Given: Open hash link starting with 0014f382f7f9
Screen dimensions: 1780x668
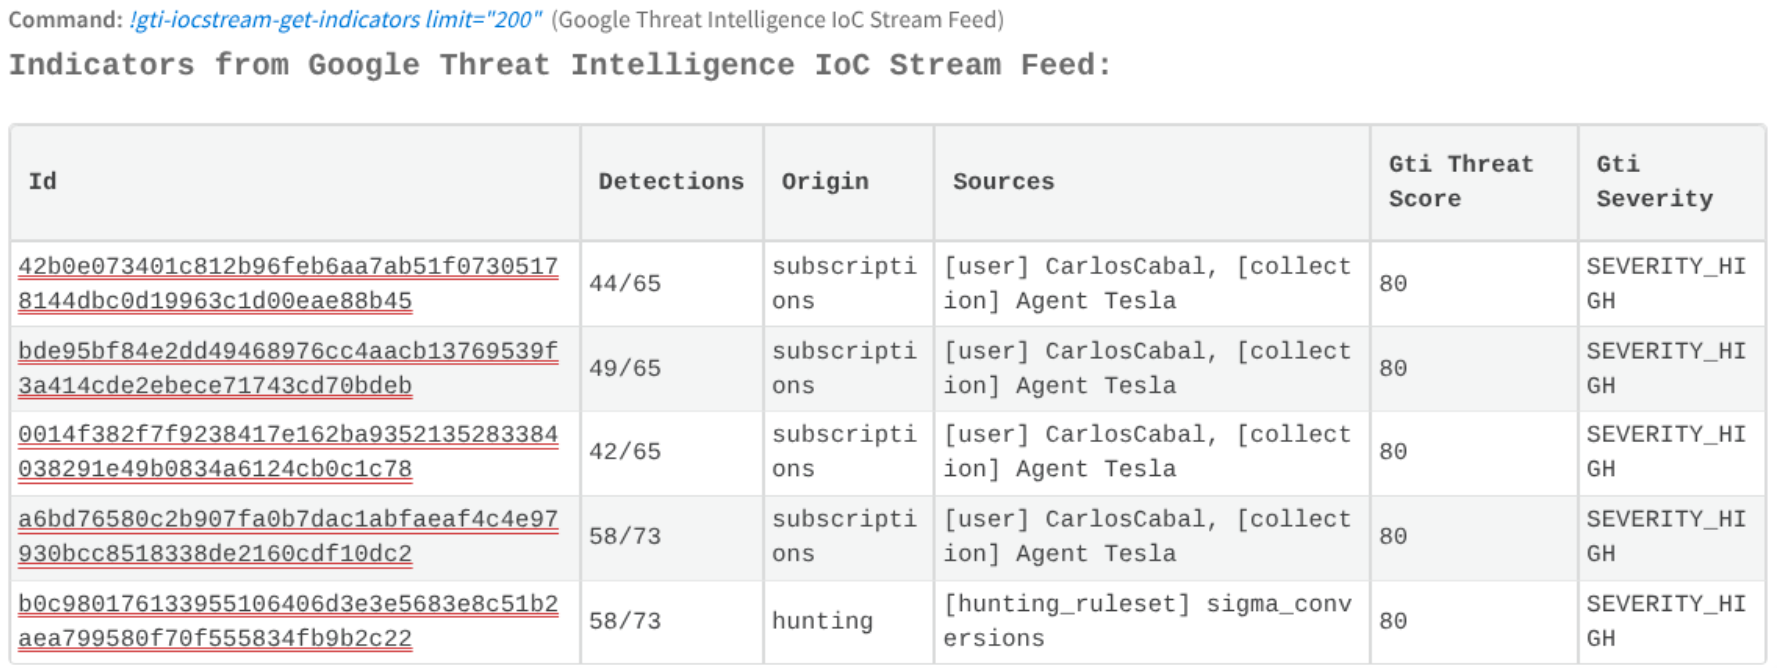Looking at the screenshot, I should coord(288,452).
